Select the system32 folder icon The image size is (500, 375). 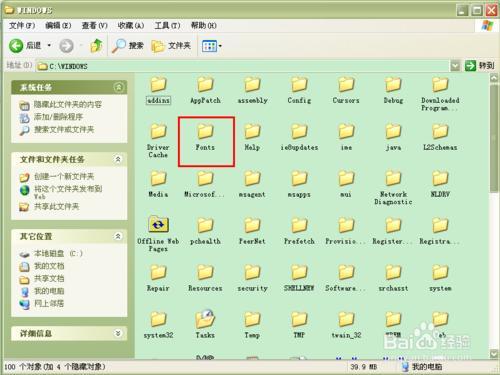pyautogui.click(x=158, y=319)
